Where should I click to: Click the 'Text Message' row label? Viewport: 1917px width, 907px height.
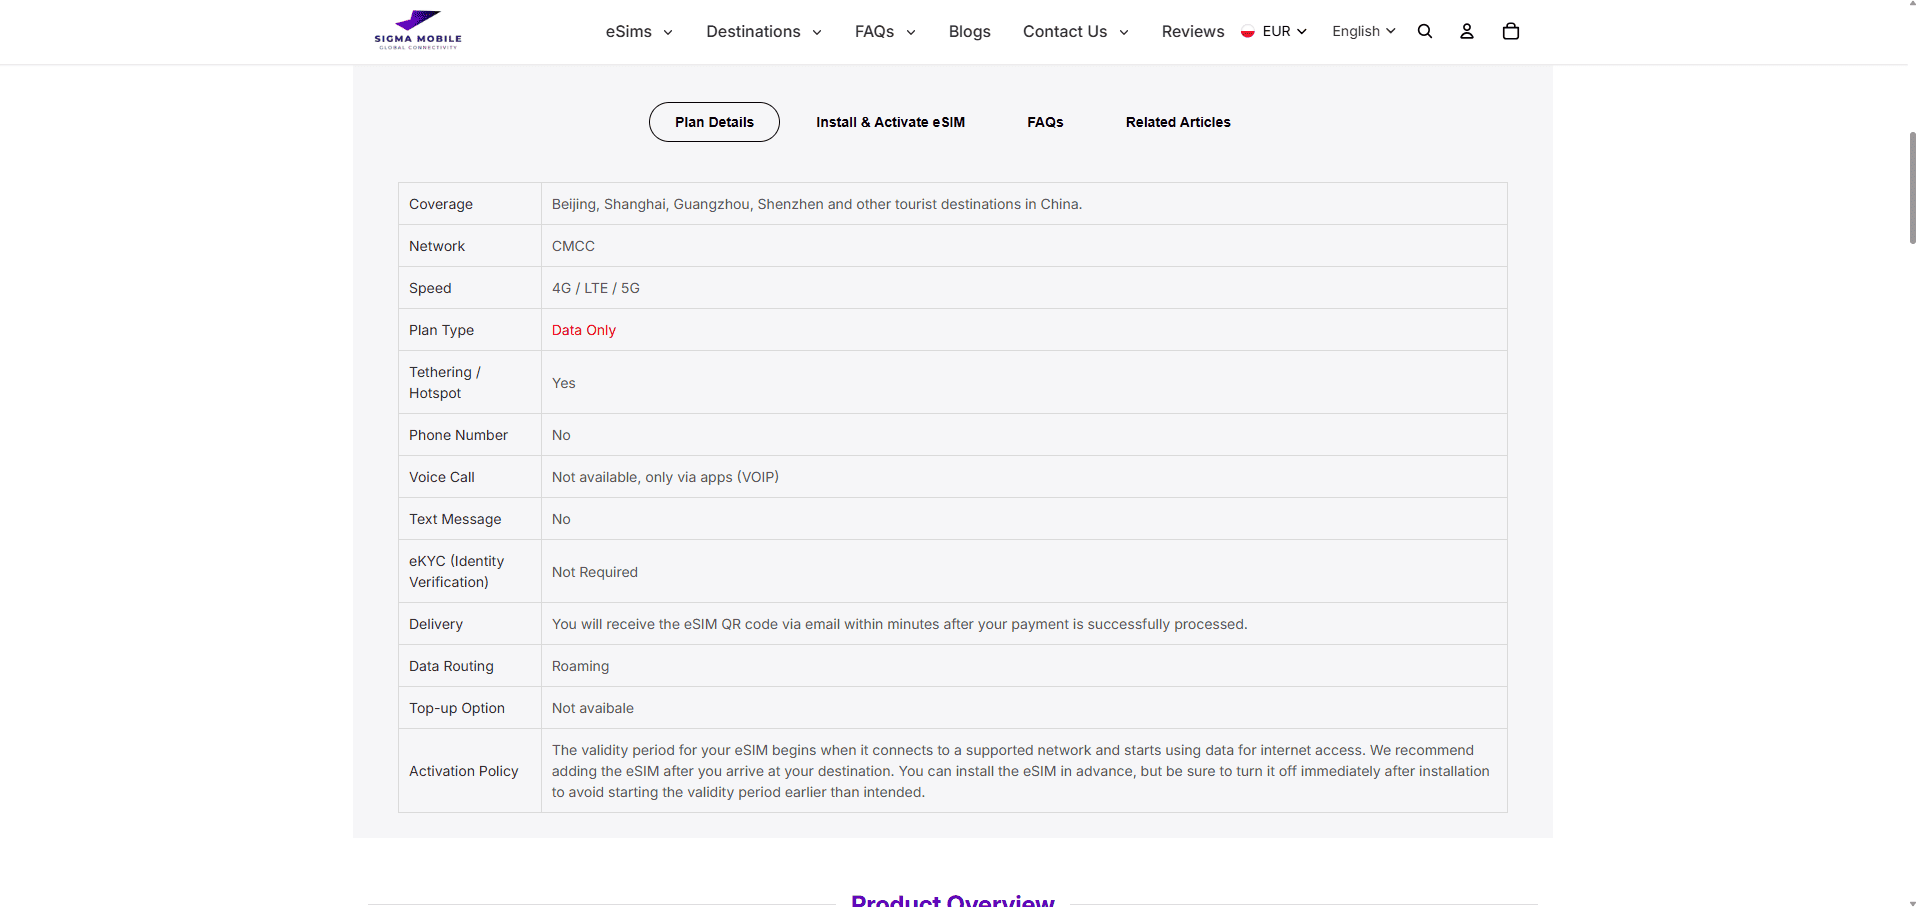(x=455, y=519)
